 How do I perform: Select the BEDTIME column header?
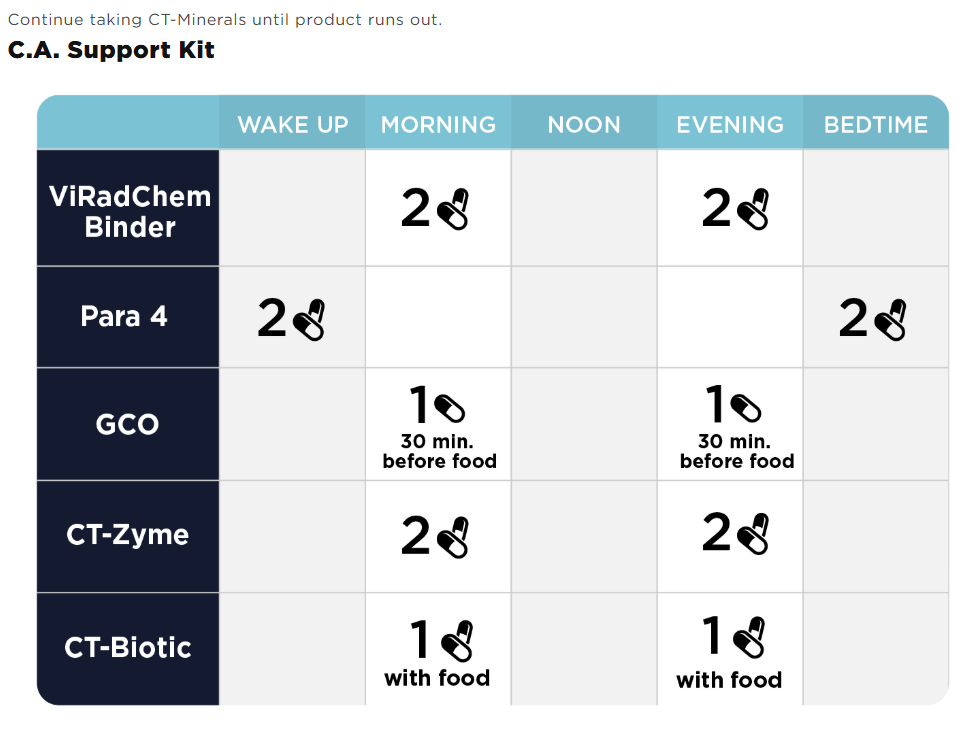876,125
